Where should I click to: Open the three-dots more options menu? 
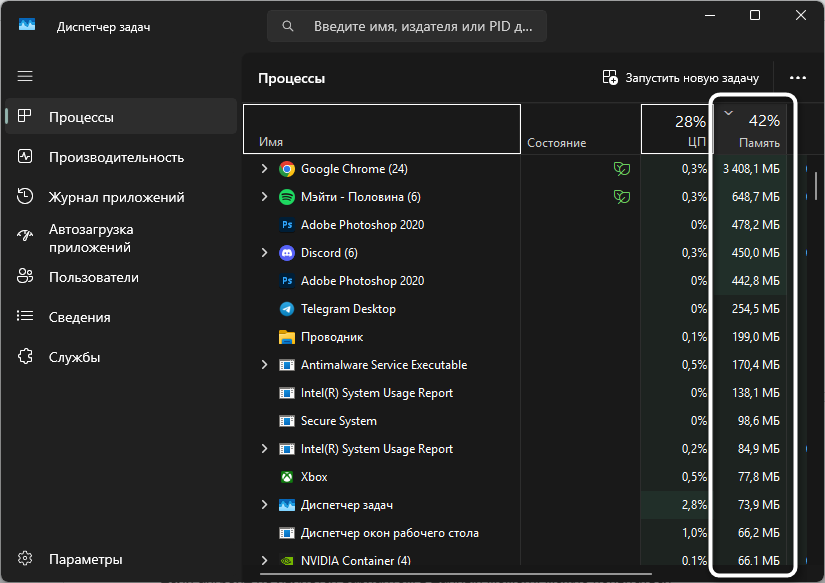click(797, 78)
